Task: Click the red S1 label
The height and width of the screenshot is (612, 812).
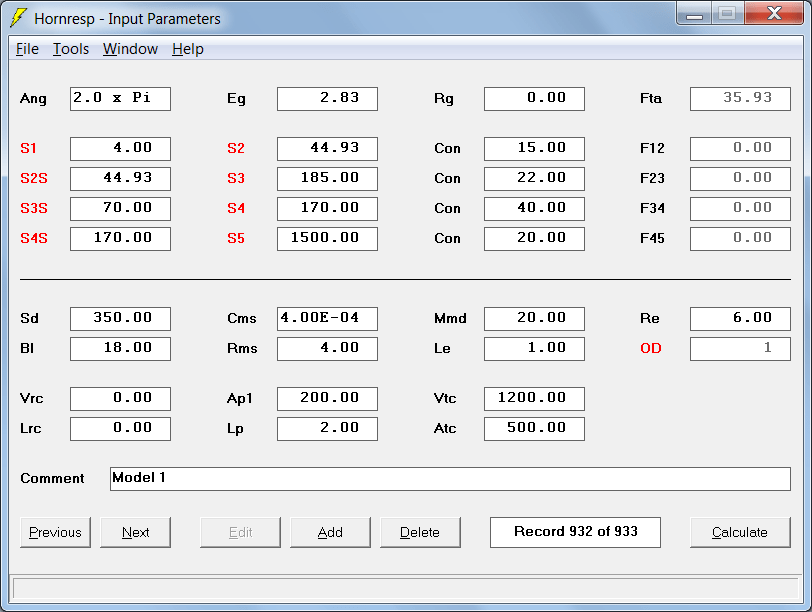Action: click(x=28, y=149)
